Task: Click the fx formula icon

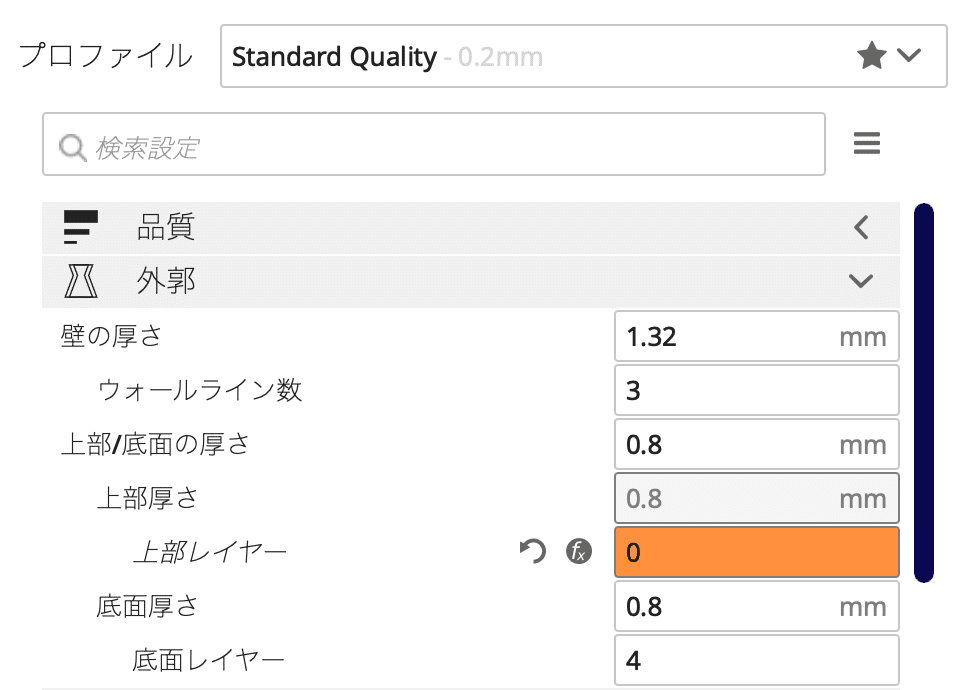Action: 579,551
